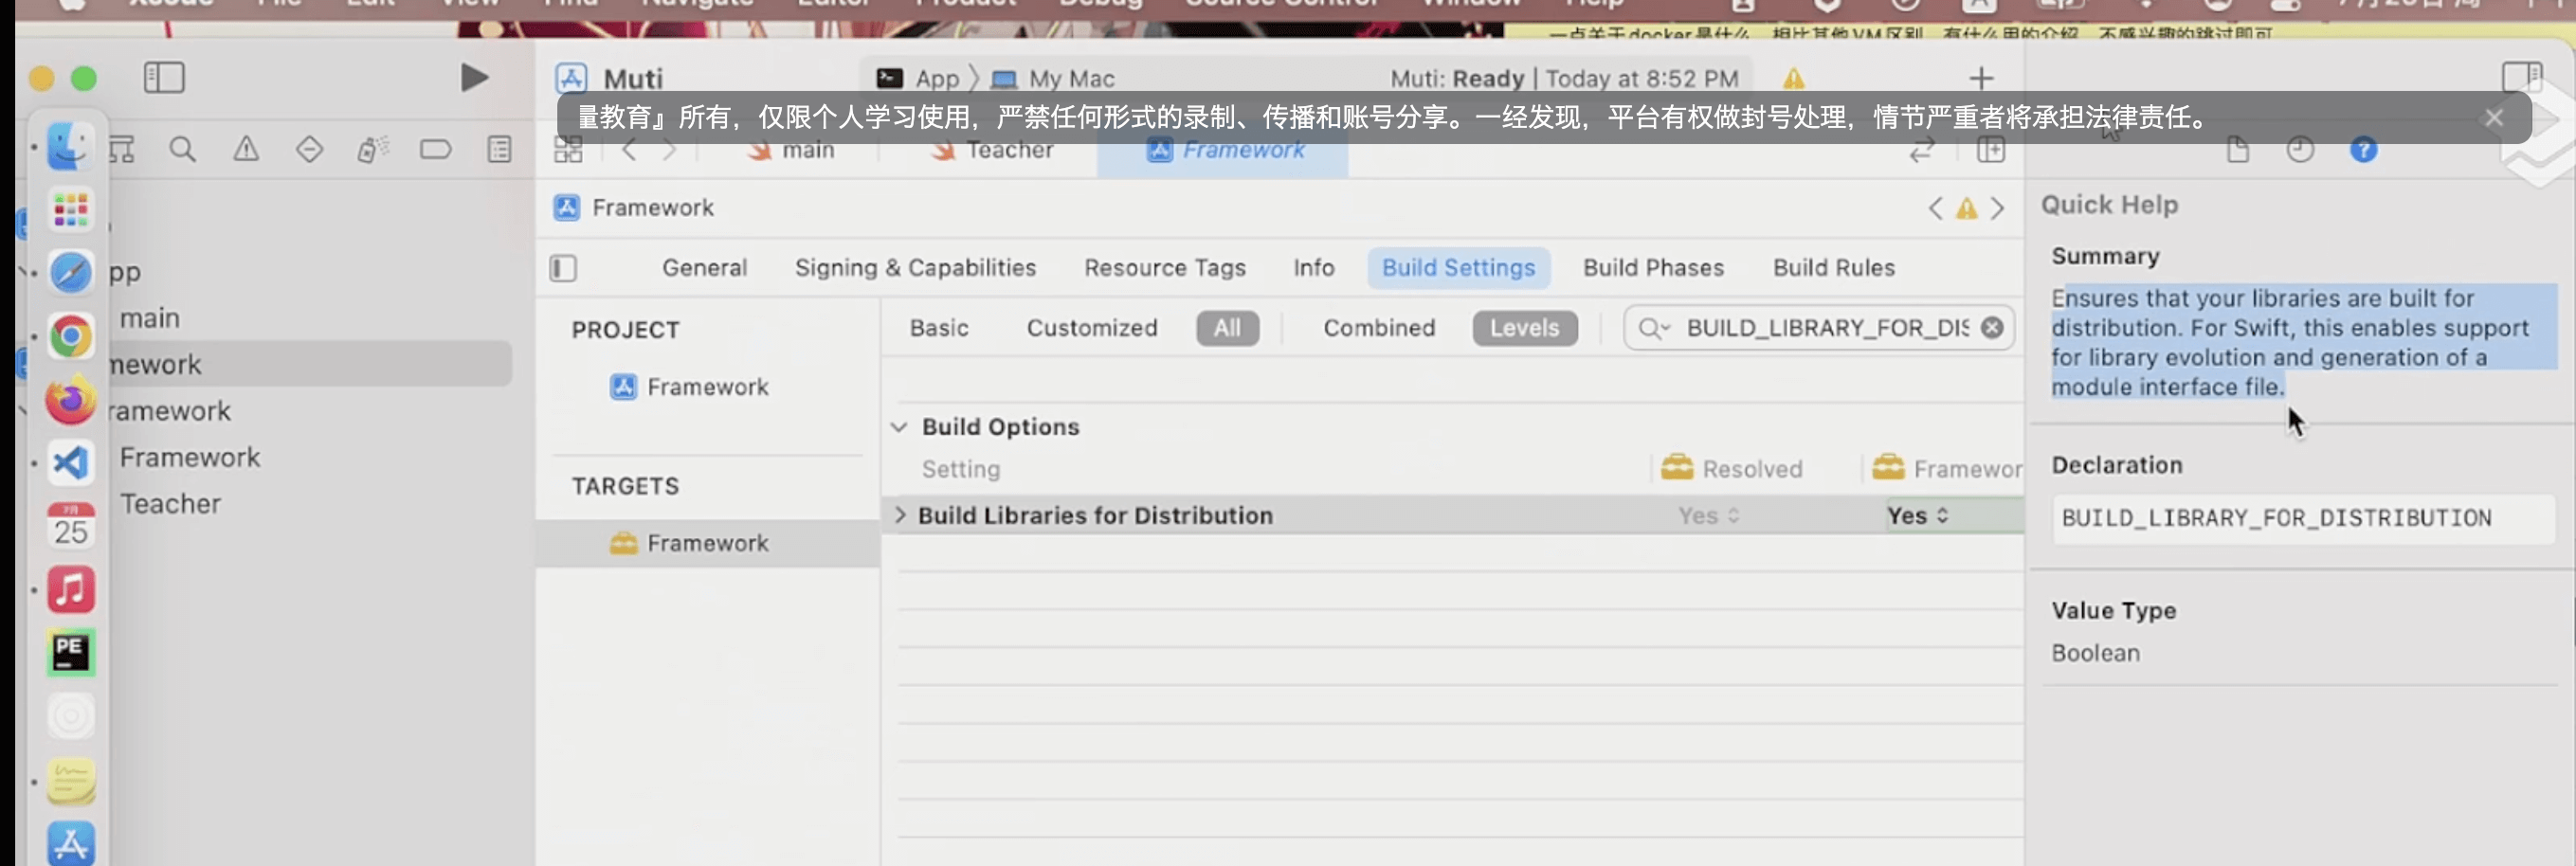Toggle the All settings filter
This screenshot has height=866, width=2576.
click(1227, 328)
